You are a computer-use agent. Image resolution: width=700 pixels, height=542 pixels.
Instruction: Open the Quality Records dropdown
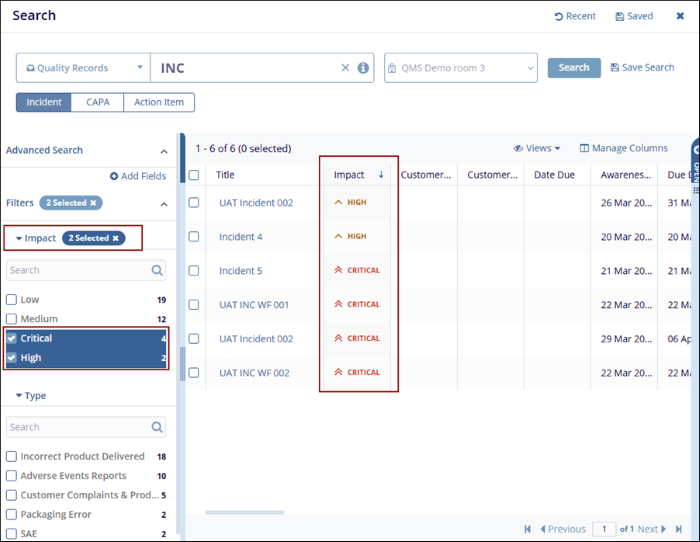tap(82, 68)
